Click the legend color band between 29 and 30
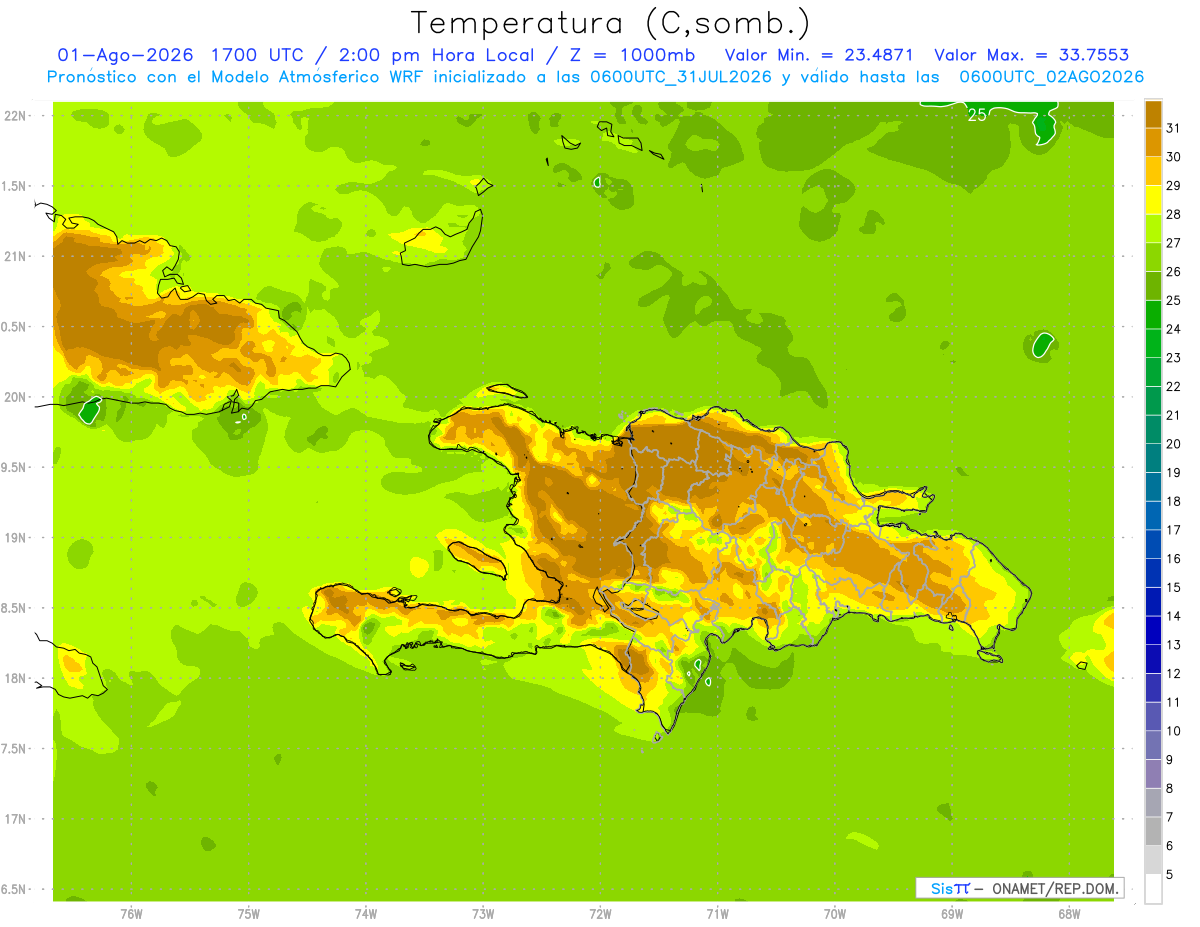The image size is (1200, 927). 1153,172
